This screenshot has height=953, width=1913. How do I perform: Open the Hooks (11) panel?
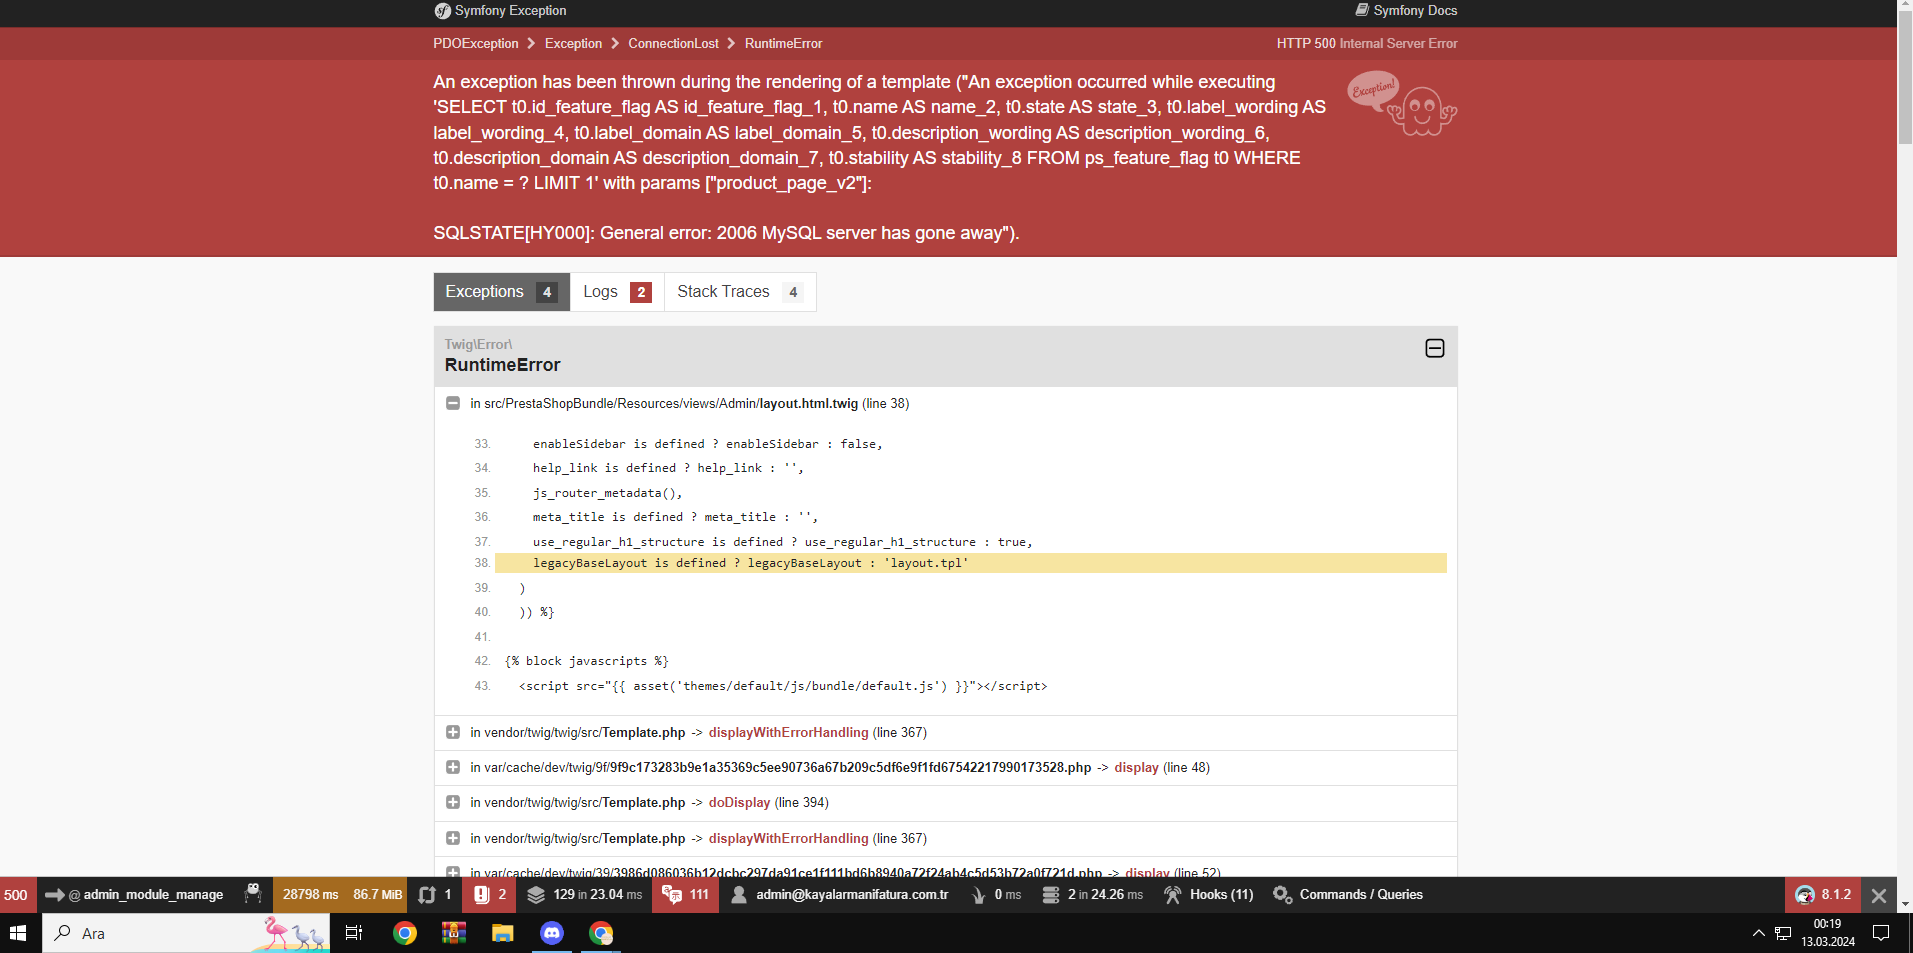point(1208,895)
